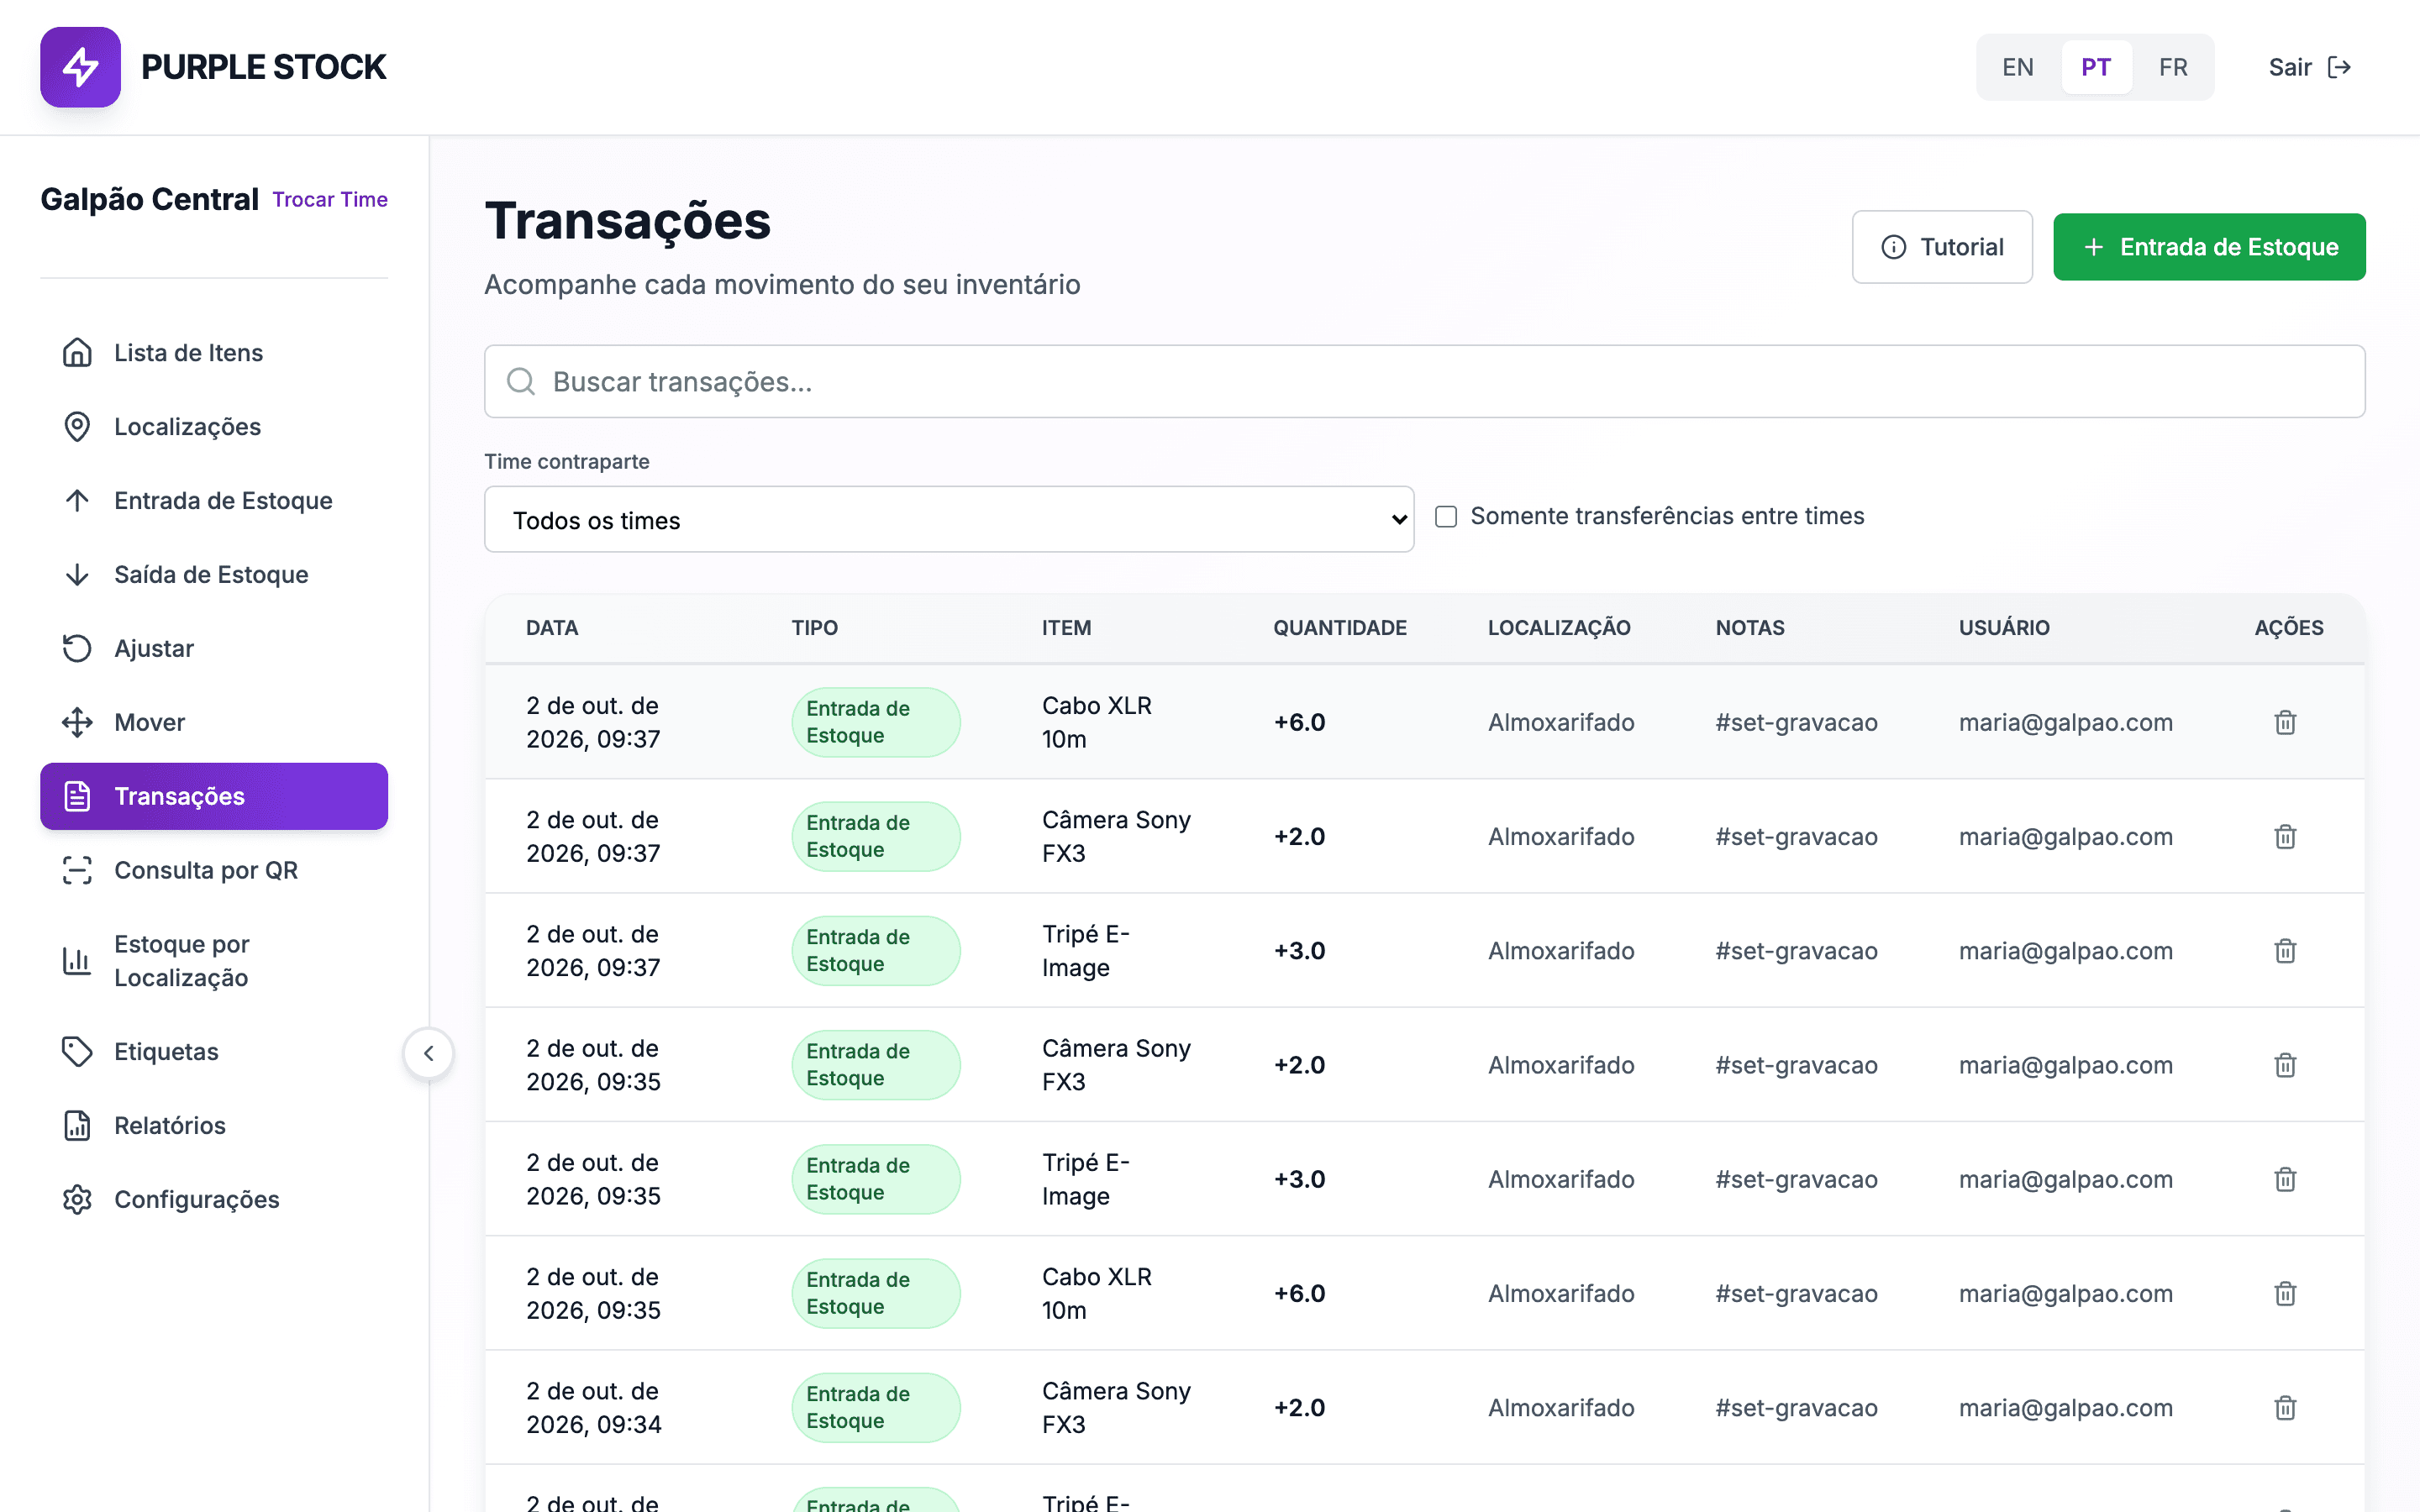
Task: Delete the 09:37 Cabo XLR 10m transaction
Action: pos(2285,722)
